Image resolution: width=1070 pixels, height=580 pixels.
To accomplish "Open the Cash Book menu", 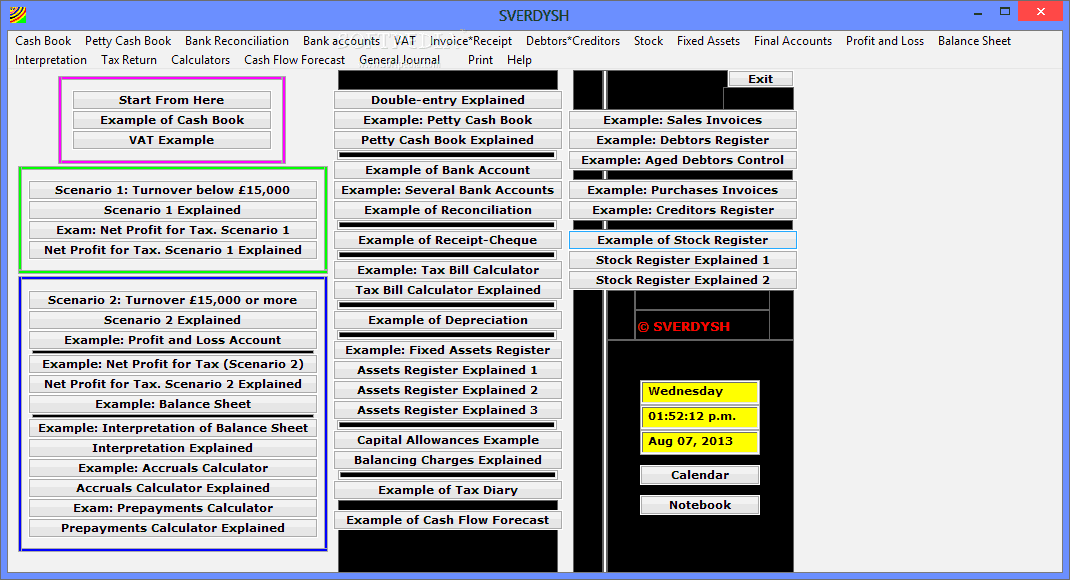I will [x=43, y=41].
